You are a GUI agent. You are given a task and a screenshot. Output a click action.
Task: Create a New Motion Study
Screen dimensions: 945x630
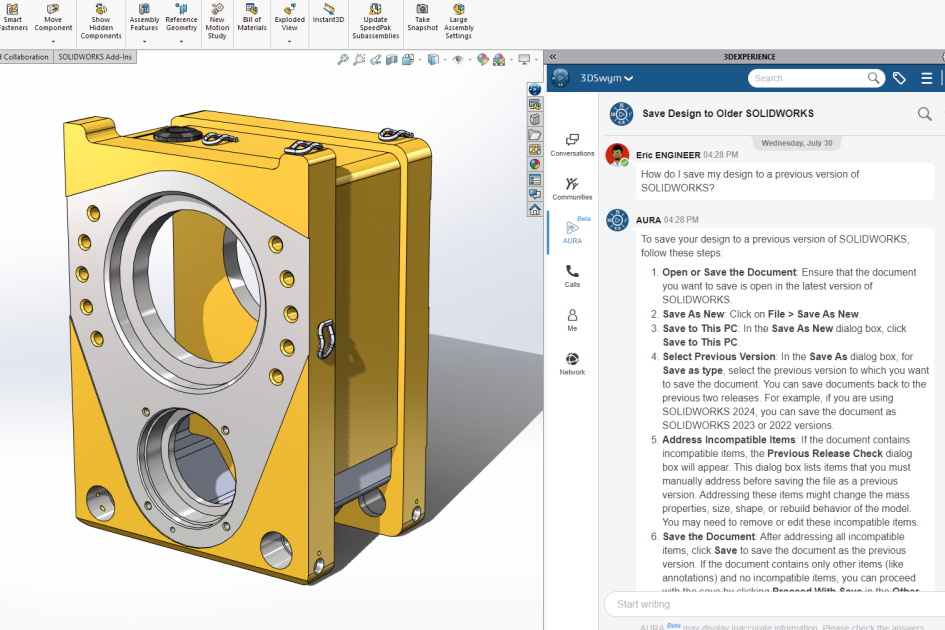(x=217, y=18)
